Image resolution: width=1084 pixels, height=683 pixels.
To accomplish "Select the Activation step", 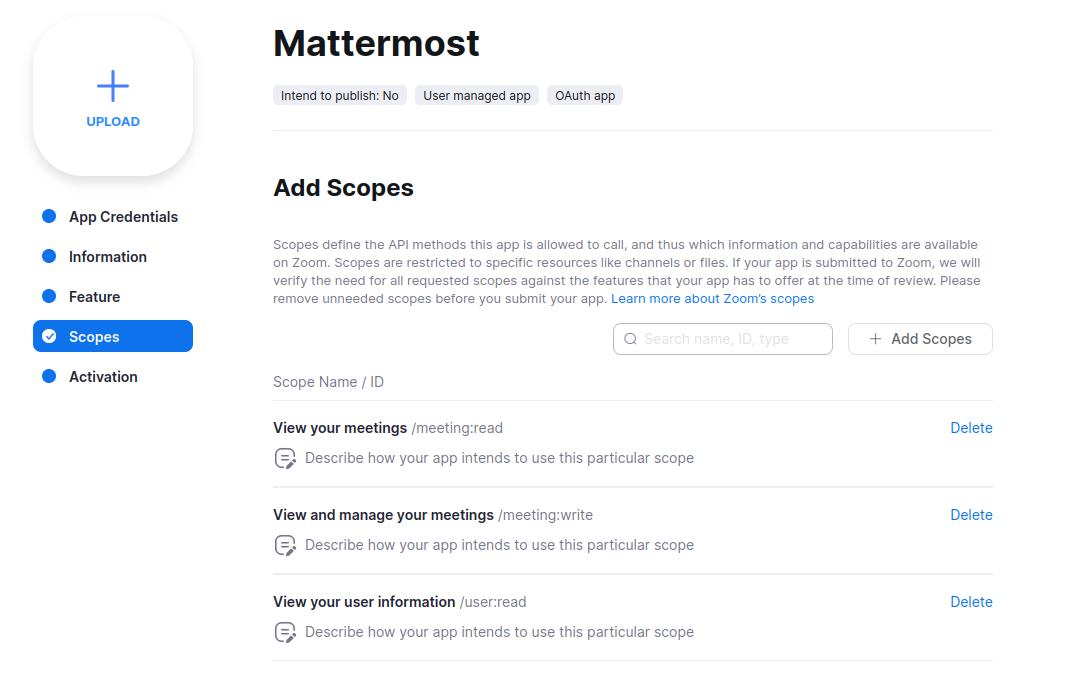I will coord(103,377).
